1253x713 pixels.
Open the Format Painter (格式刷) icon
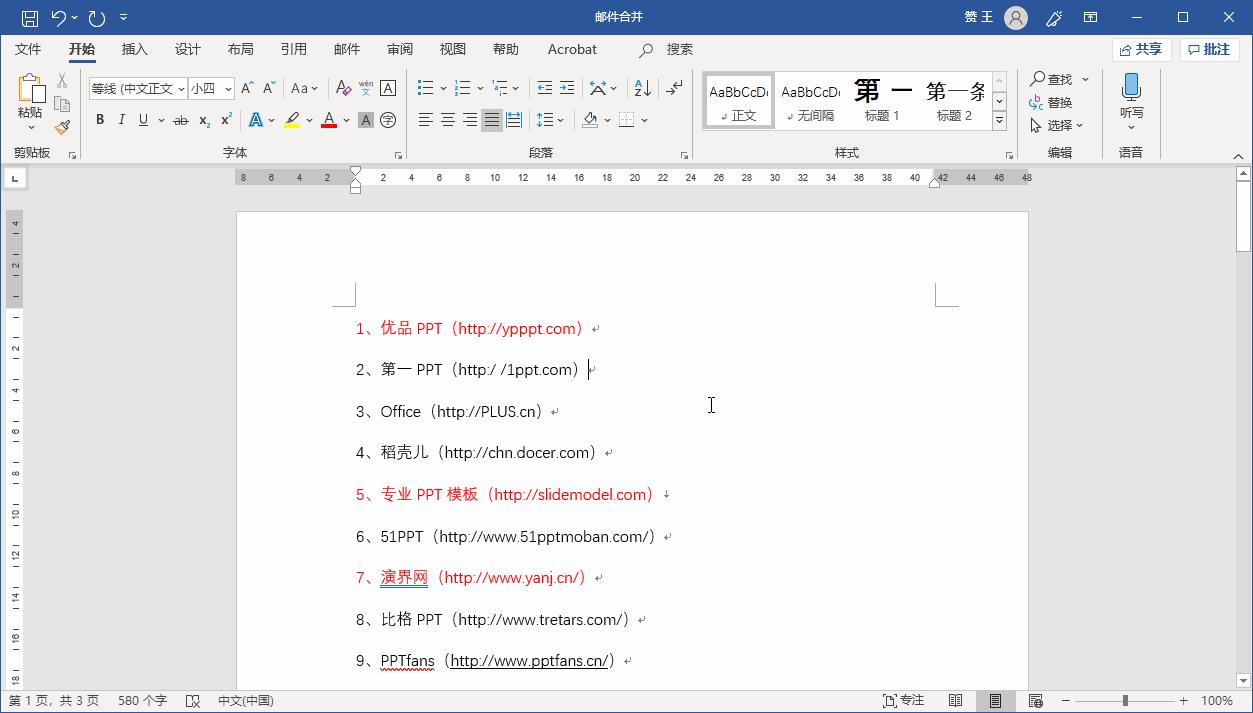click(62, 127)
